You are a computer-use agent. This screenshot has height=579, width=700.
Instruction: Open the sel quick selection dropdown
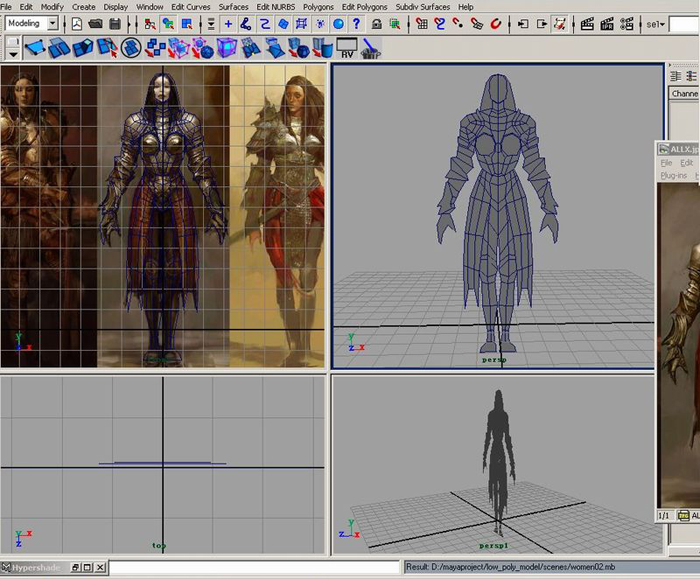[656, 24]
